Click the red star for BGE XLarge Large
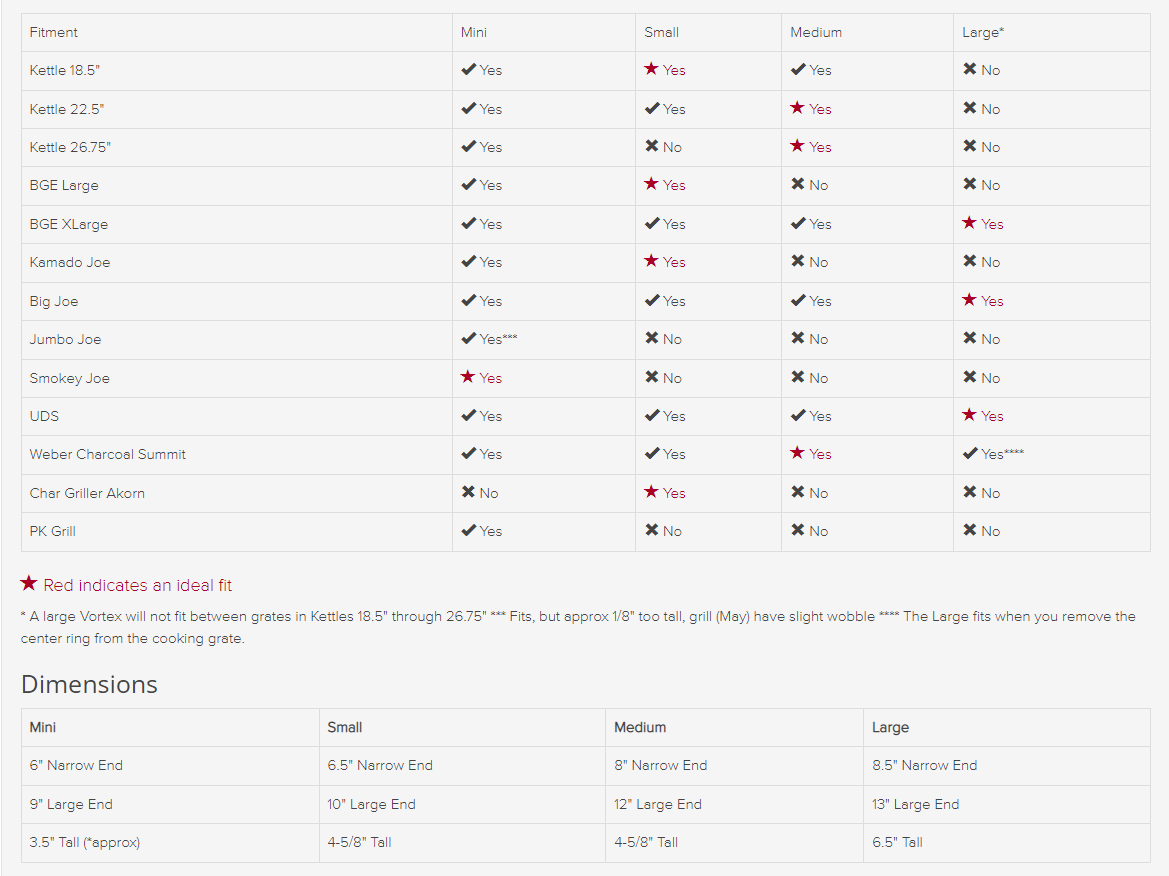 [x=969, y=224]
